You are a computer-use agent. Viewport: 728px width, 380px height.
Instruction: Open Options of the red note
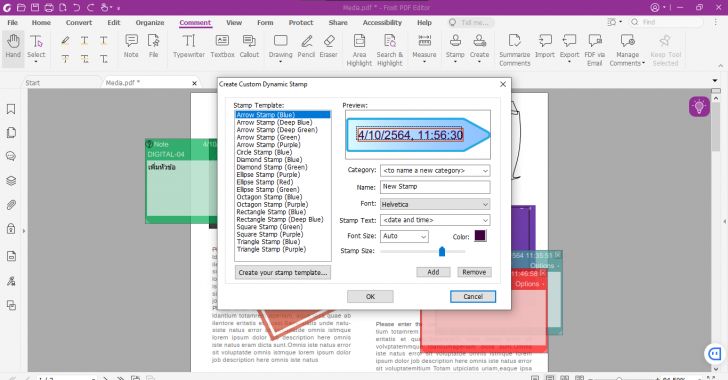[530, 284]
